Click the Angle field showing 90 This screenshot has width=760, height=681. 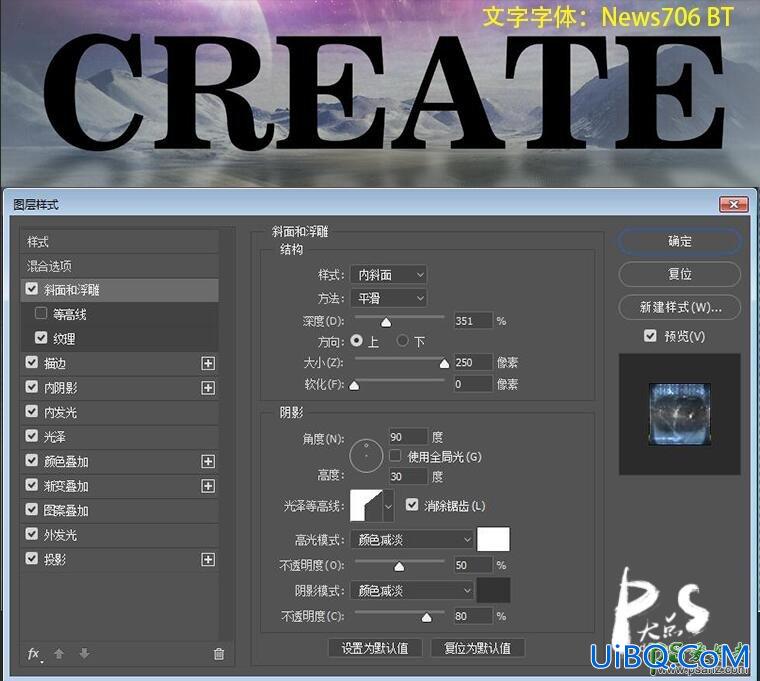coord(408,437)
